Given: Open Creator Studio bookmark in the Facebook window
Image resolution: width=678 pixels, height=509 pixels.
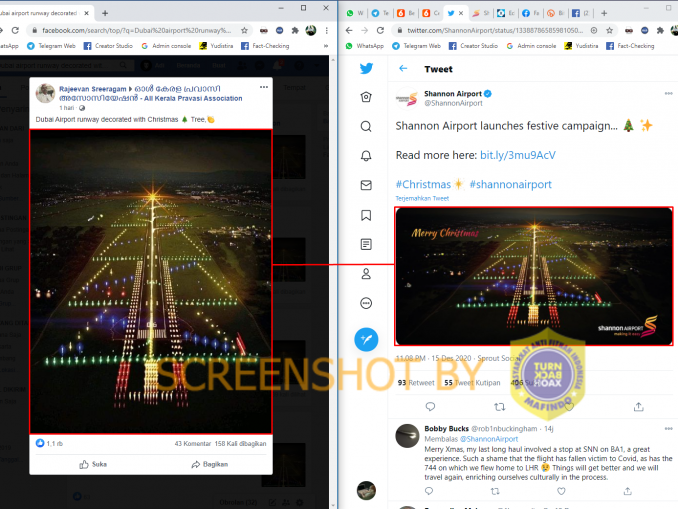Looking at the screenshot, I should [108, 46].
